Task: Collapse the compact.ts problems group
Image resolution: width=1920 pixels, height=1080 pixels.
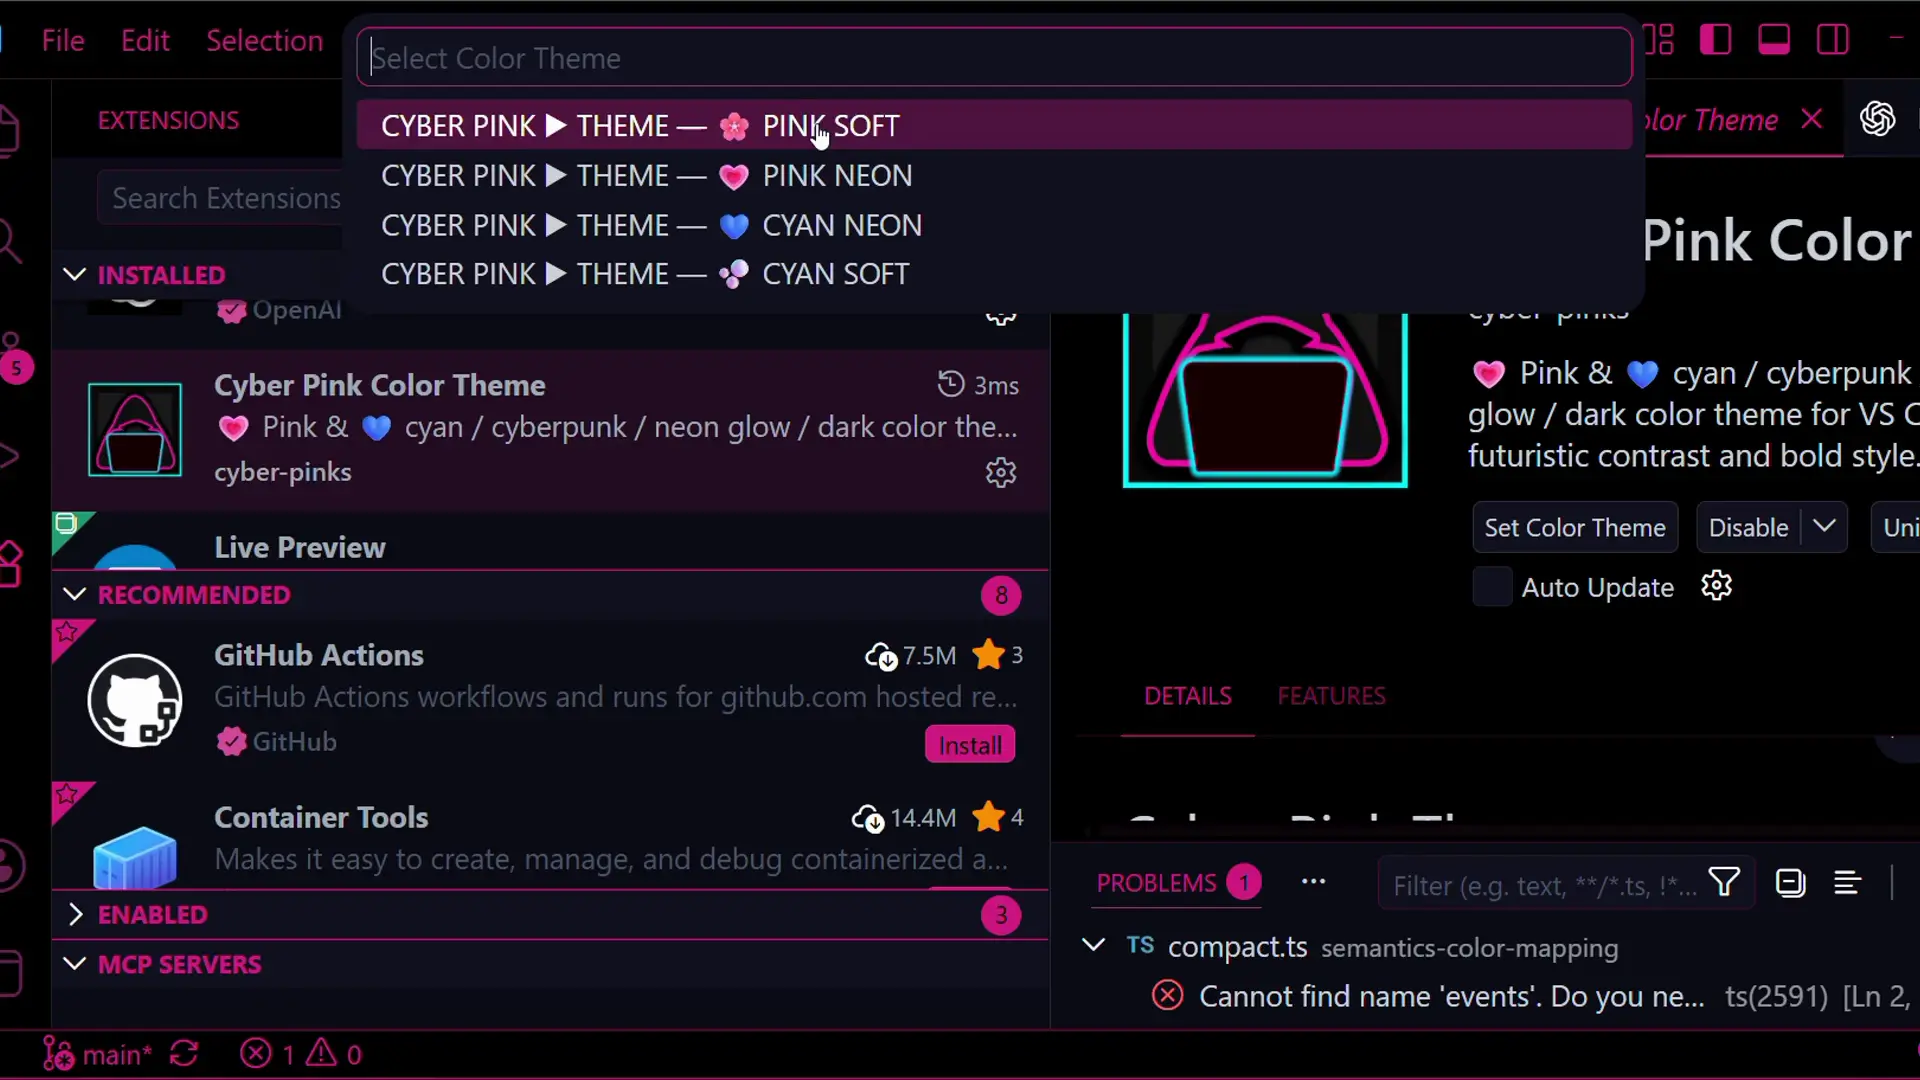Action: (1093, 945)
